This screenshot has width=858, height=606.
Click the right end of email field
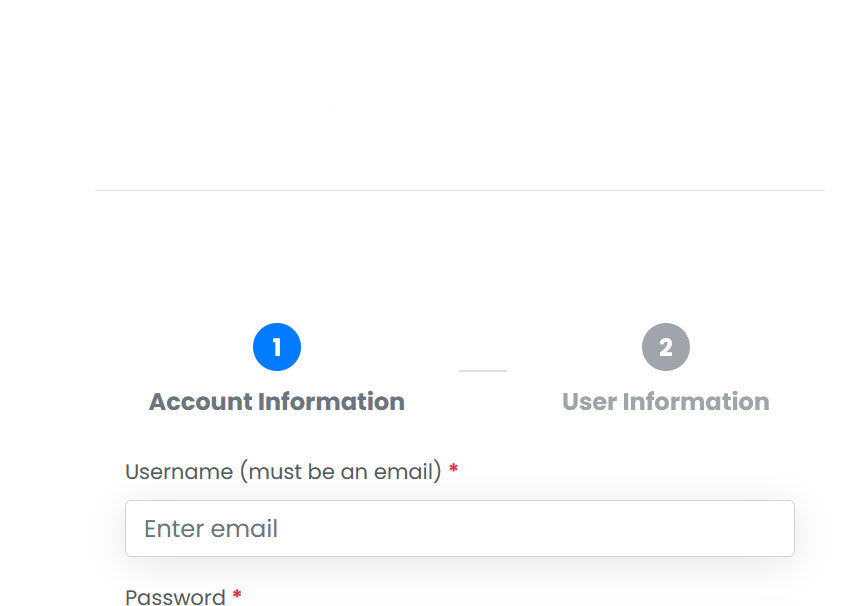coord(775,528)
